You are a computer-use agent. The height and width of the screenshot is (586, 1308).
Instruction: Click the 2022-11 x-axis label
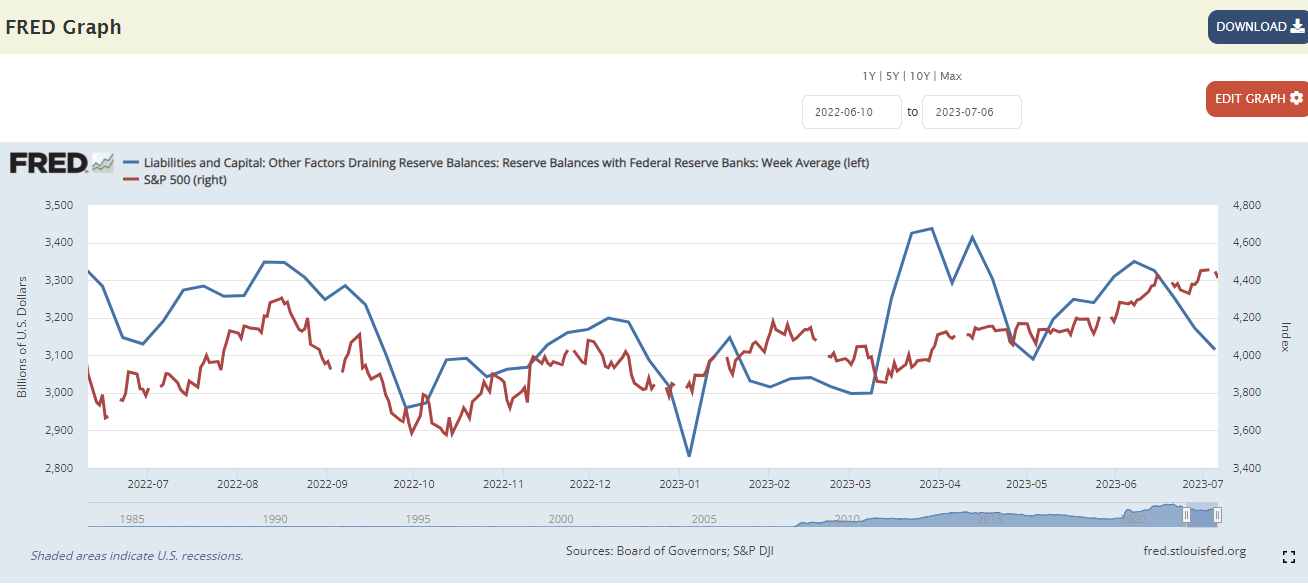(504, 483)
